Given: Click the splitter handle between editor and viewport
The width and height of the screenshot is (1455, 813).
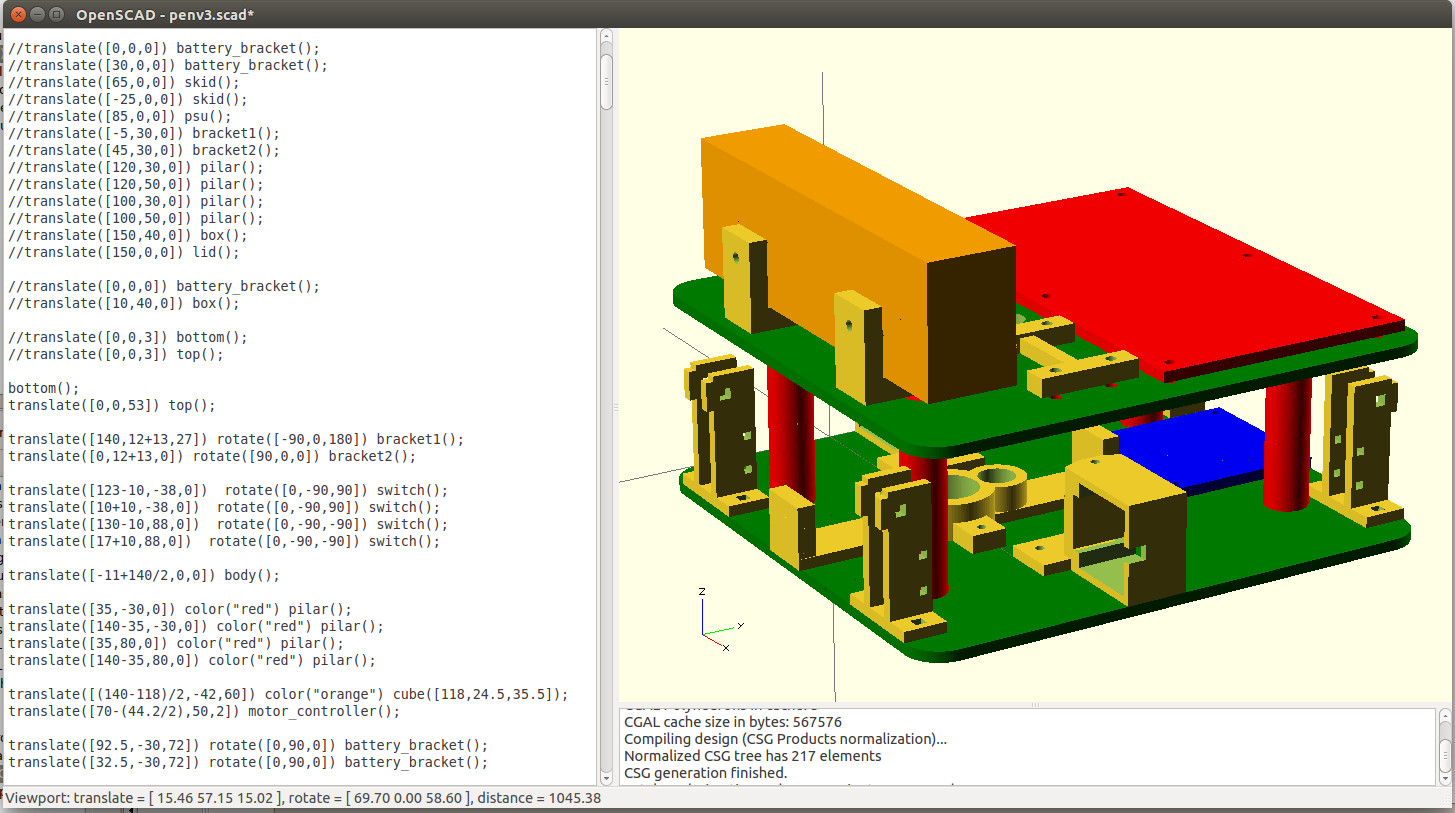Looking at the screenshot, I should pos(614,406).
